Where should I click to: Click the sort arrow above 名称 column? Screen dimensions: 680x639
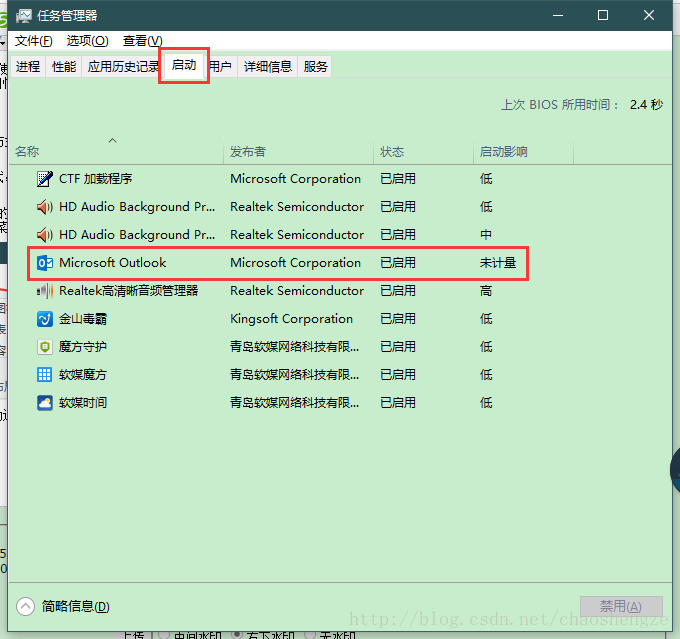click(x=112, y=140)
